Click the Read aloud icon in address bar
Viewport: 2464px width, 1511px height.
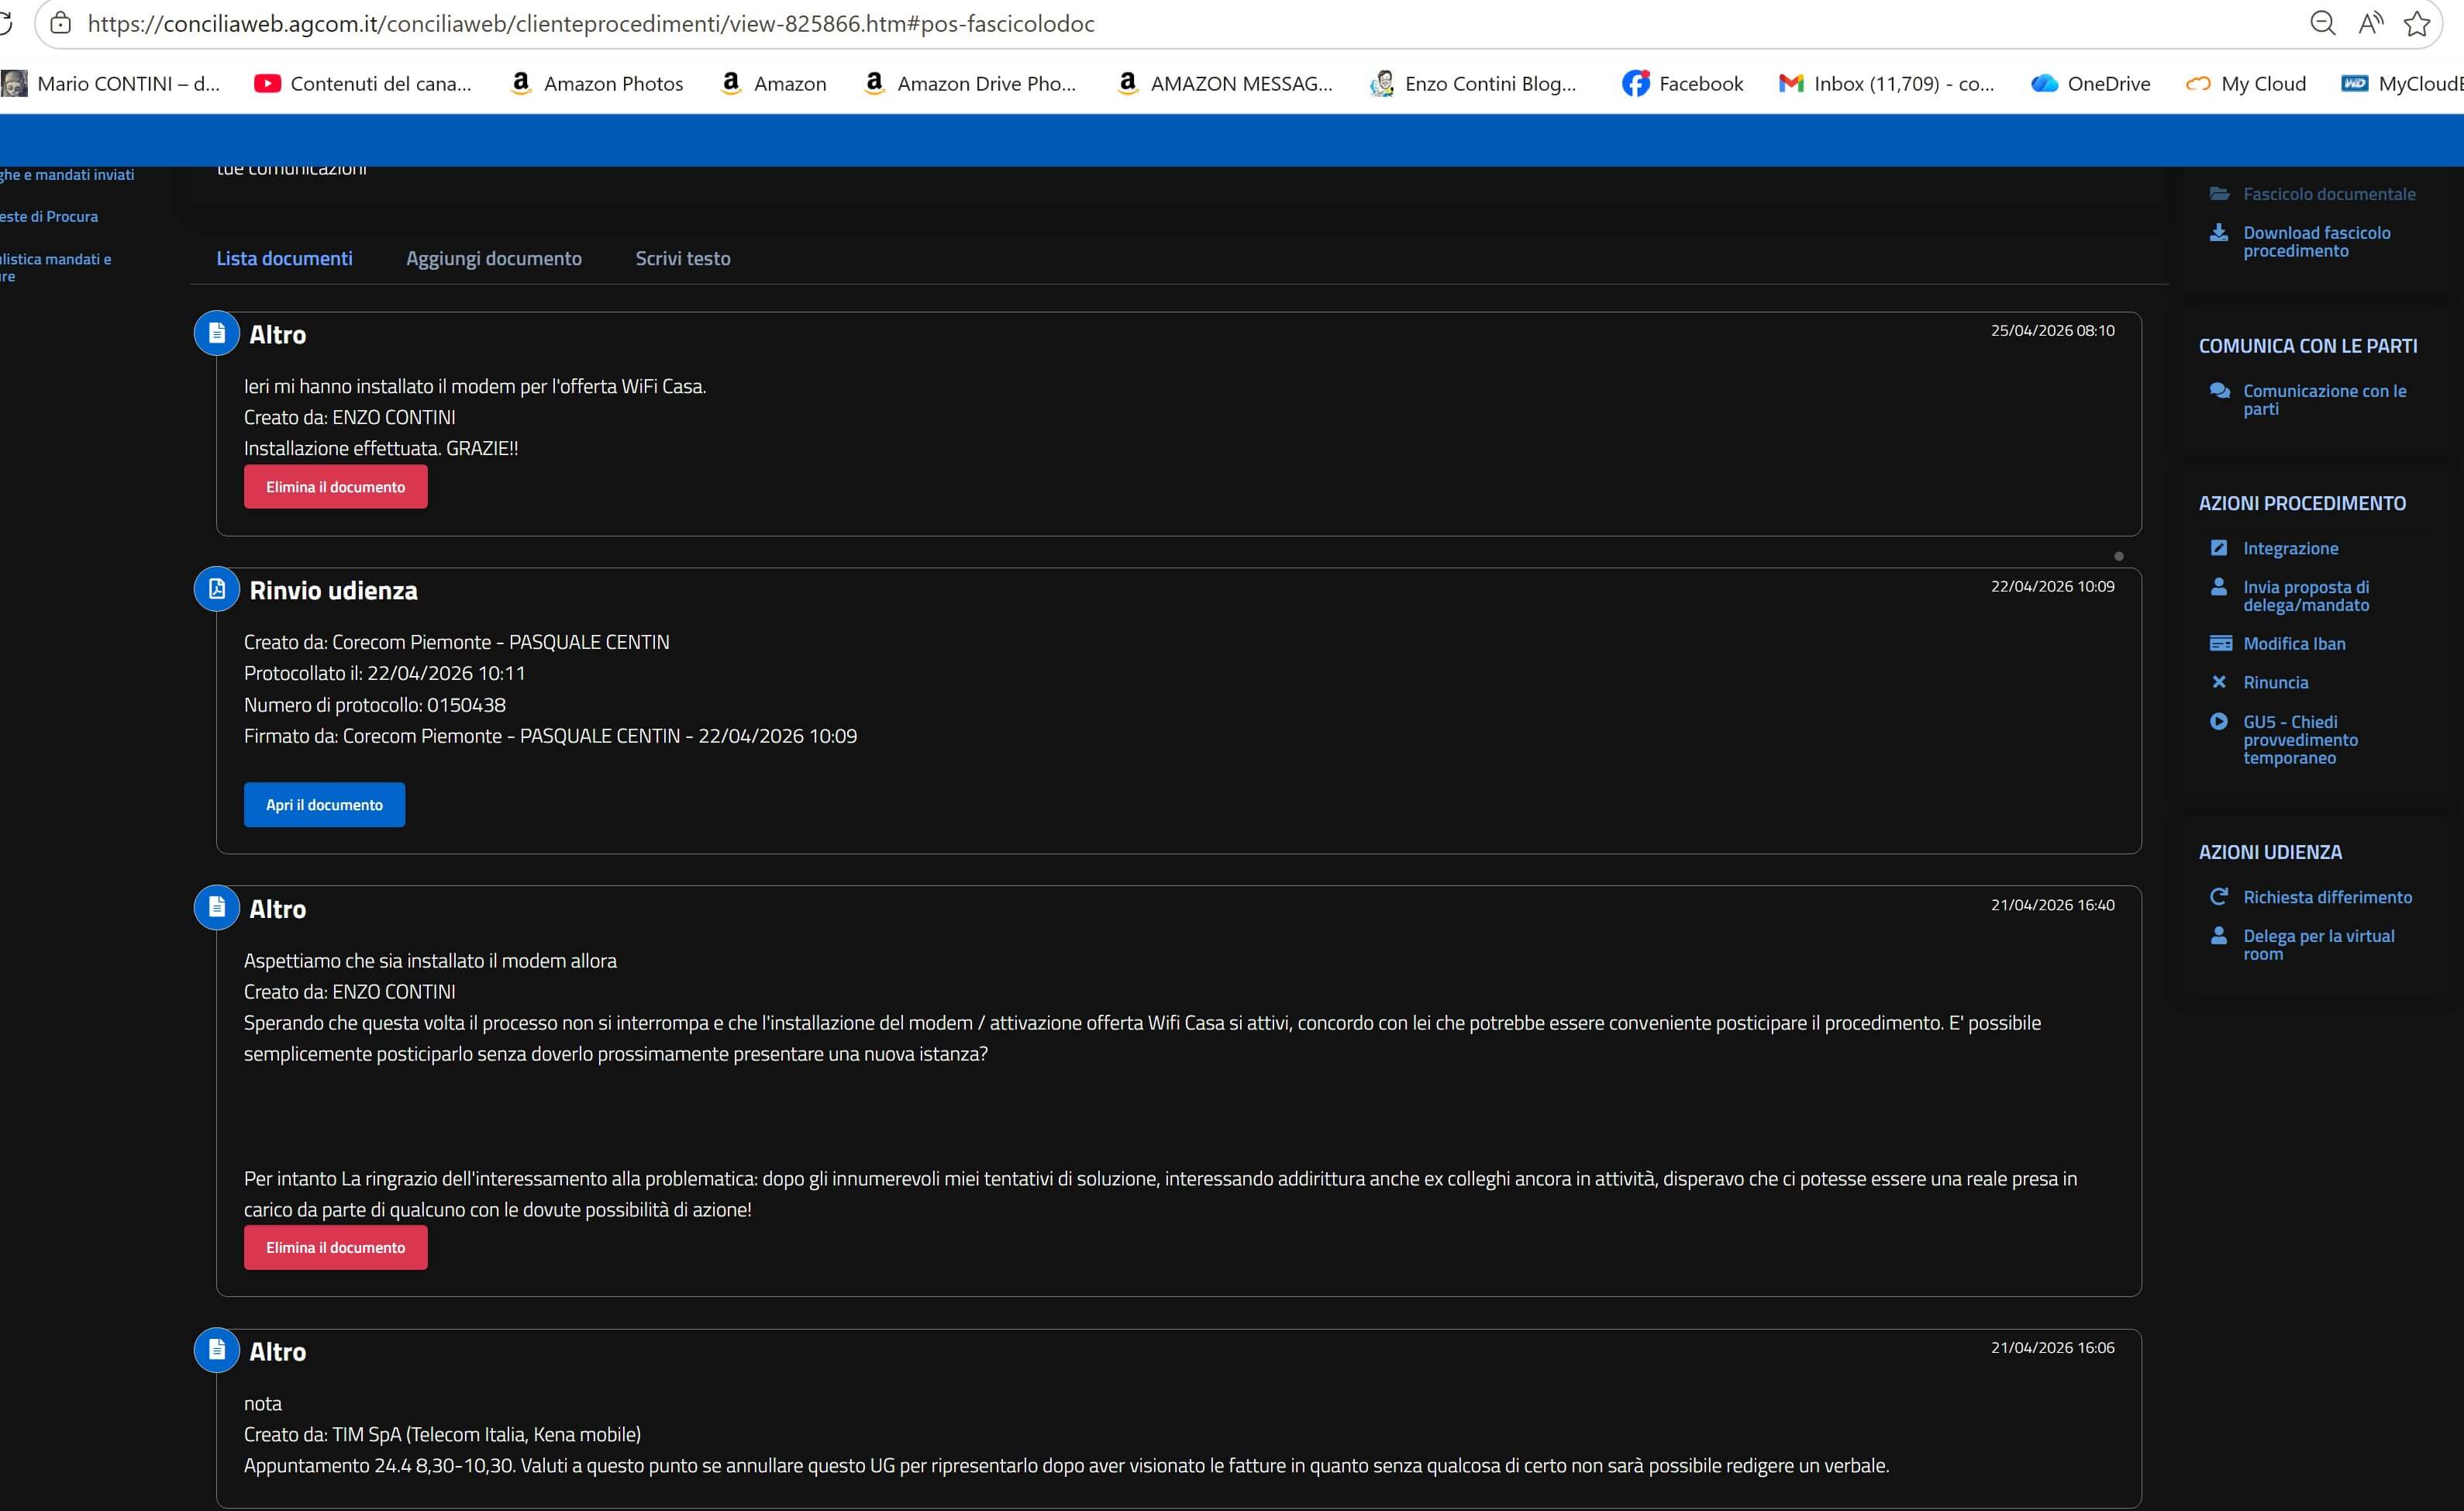click(2370, 23)
